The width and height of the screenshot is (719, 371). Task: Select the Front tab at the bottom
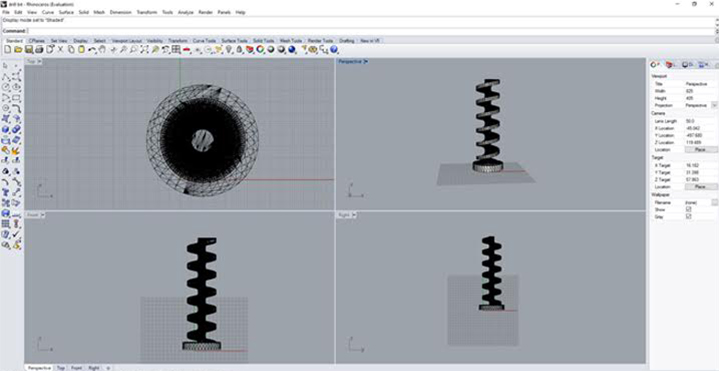click(x=76, y=368)
